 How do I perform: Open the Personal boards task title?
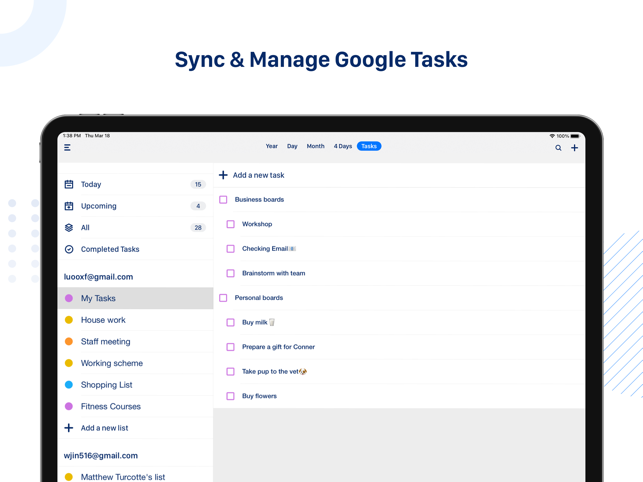tap(259, 298)
